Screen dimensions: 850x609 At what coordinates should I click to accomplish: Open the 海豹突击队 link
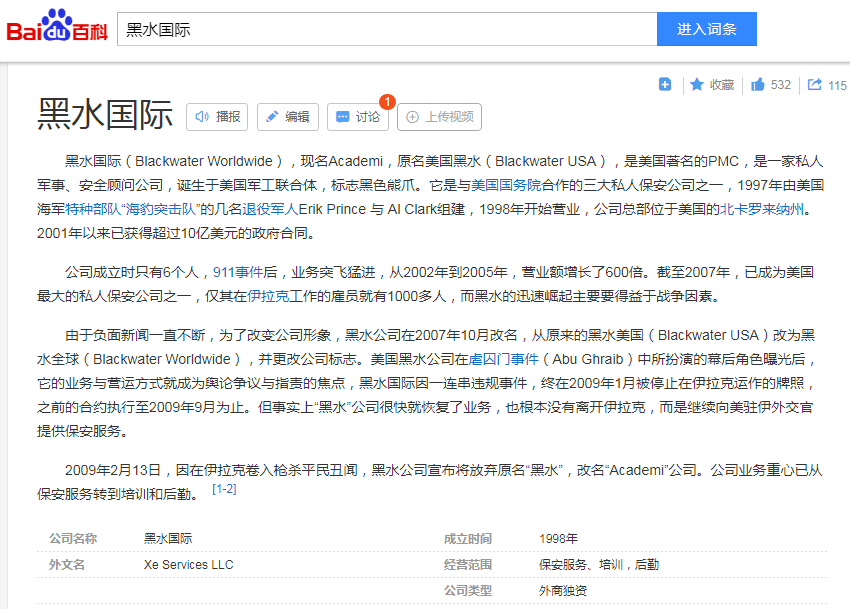coord(160,209)
